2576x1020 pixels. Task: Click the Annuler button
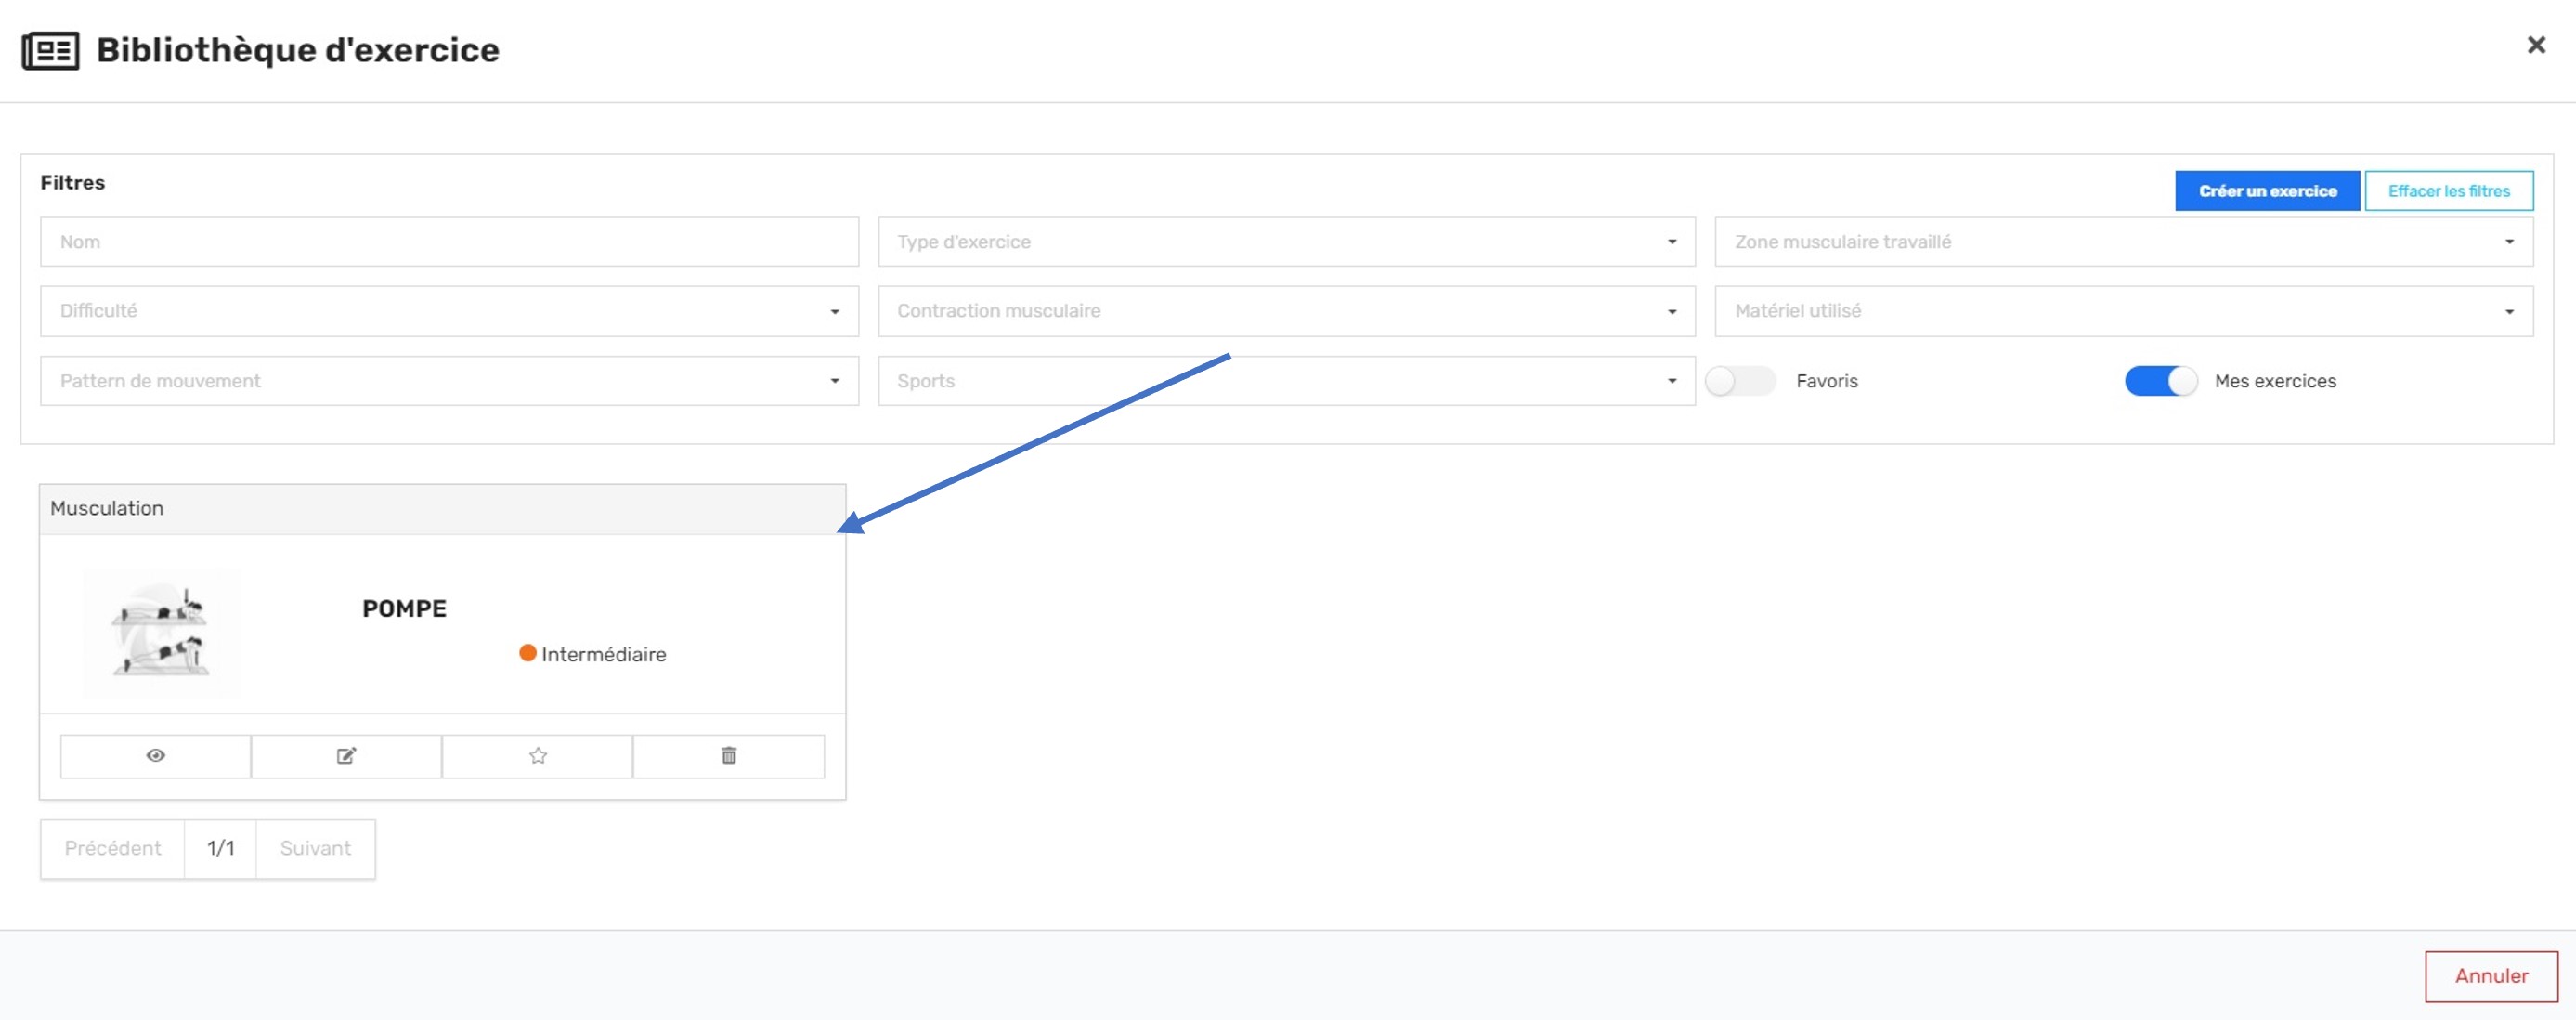[x=2491, y=976]
